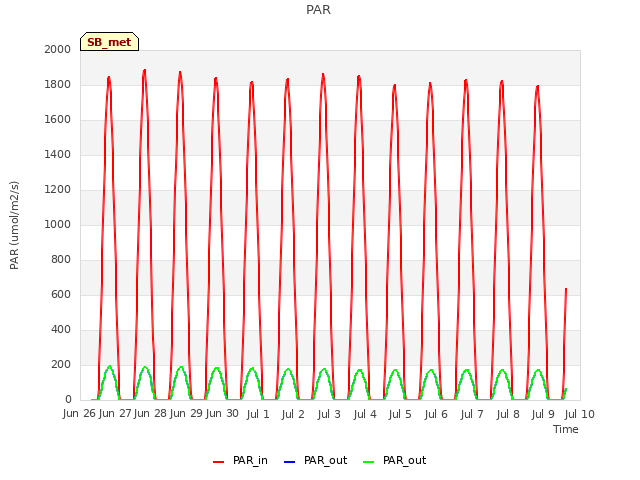Click the Jul 2 x-axis label
Viewport: 640px width, 480px height.
pos(293,415)
